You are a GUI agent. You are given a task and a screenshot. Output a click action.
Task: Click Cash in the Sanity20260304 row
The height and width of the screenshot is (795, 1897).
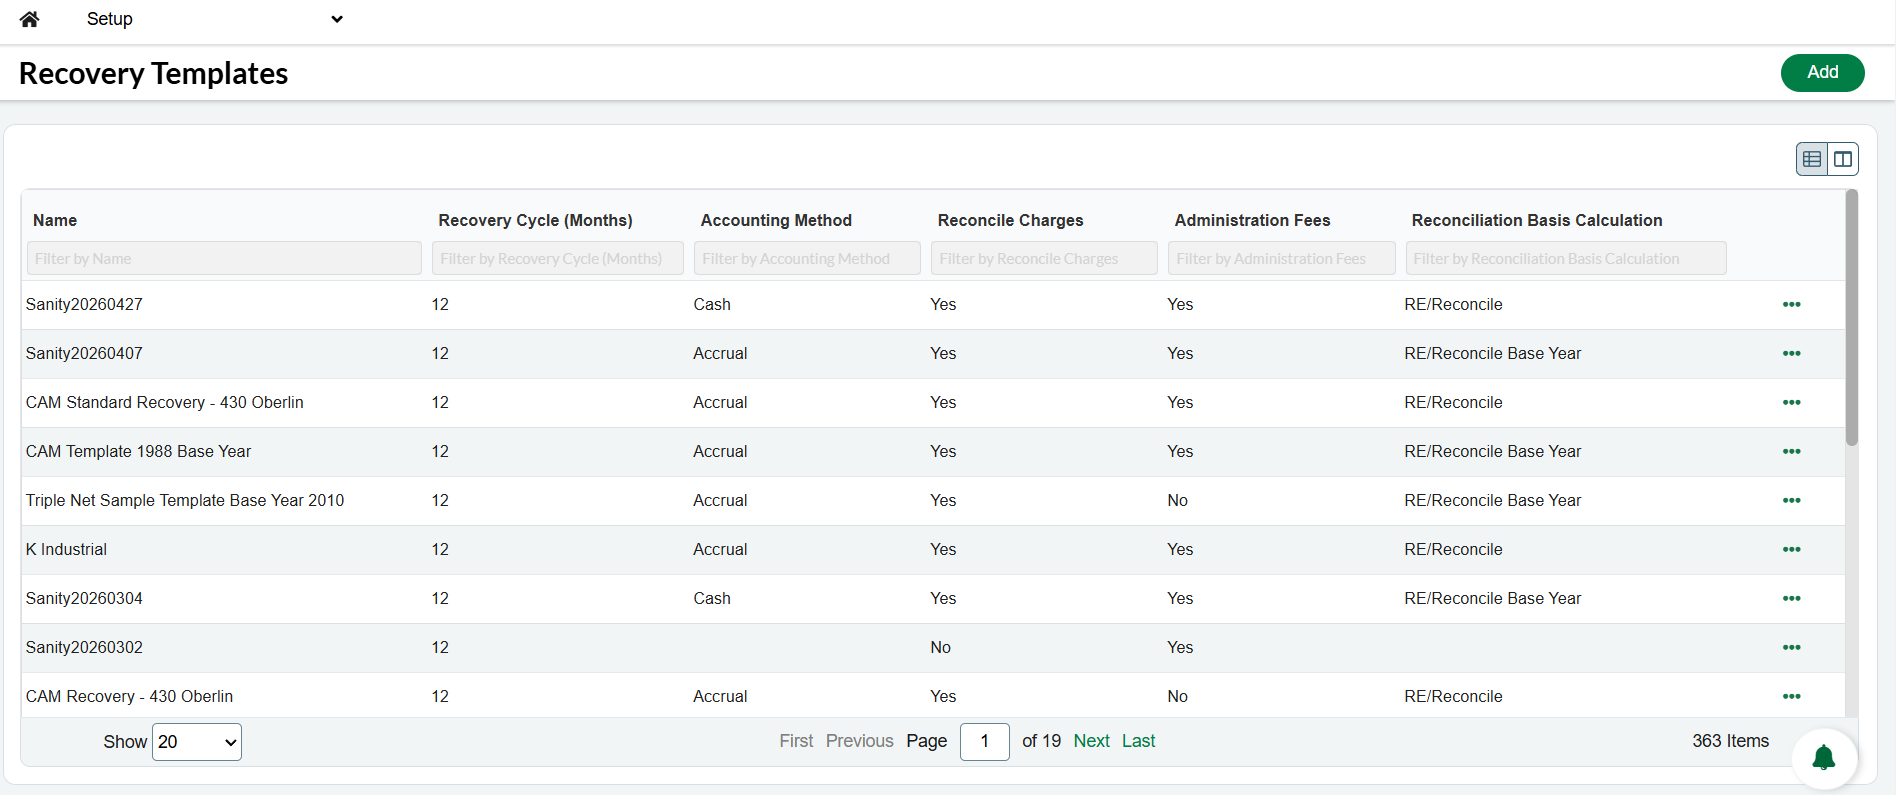point(712,599)
